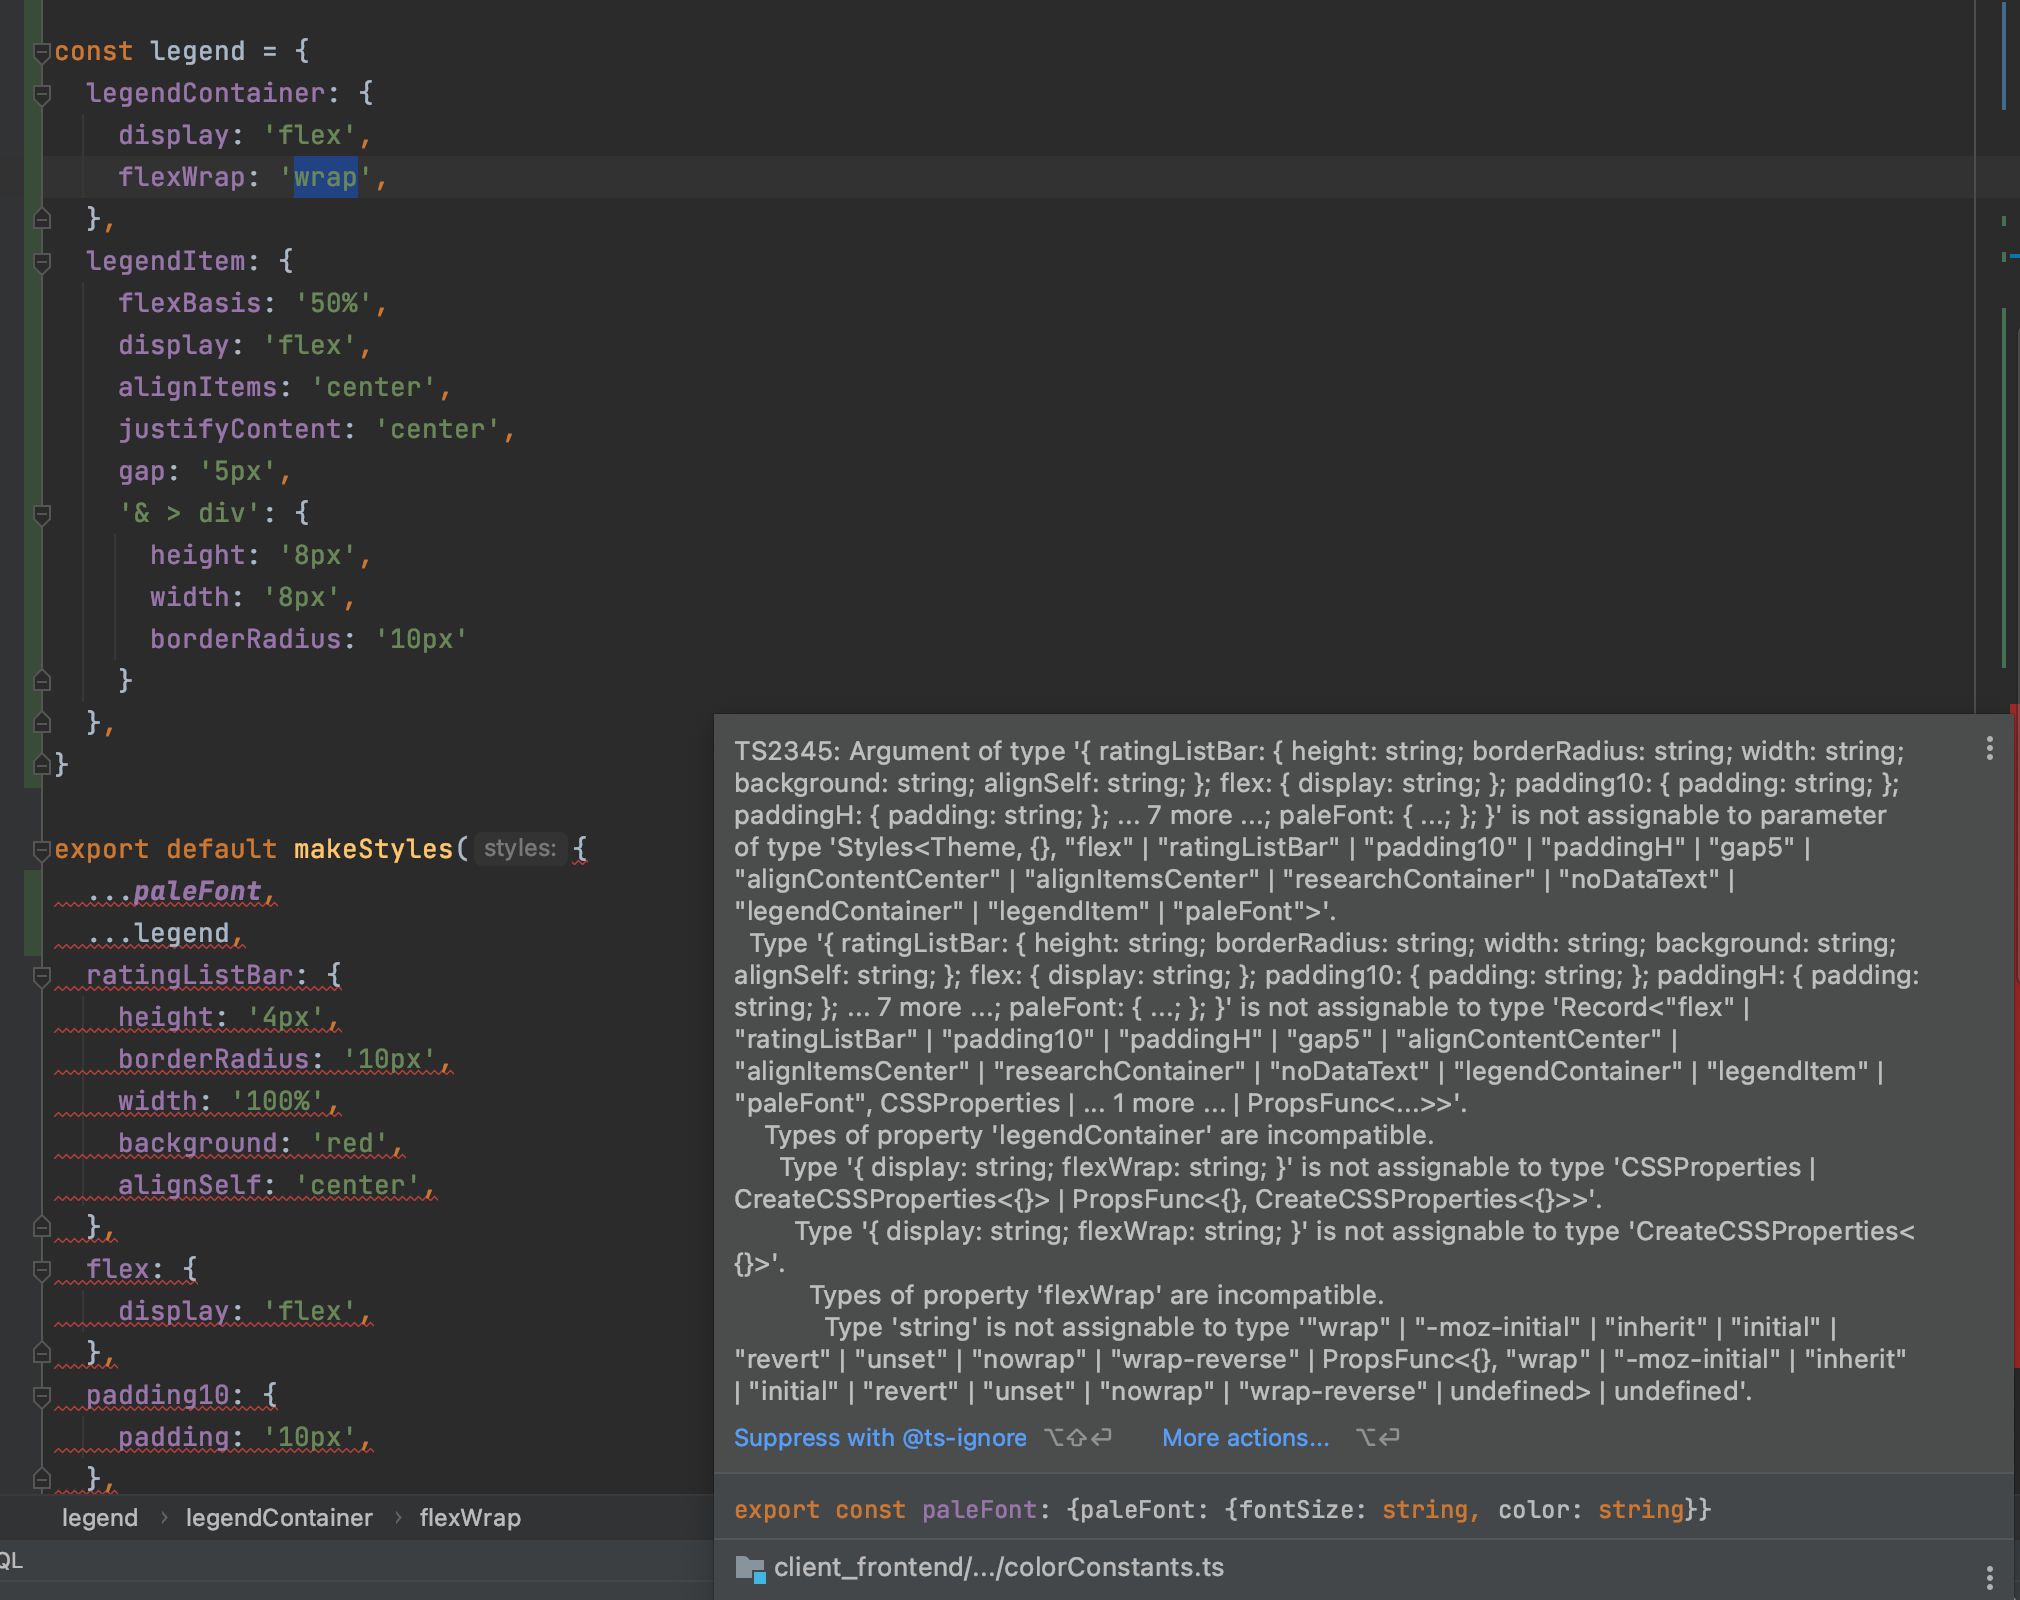Select 'legend' in the breadcrumb bar
The image size is (2020, 1600).
[100, 1518]
